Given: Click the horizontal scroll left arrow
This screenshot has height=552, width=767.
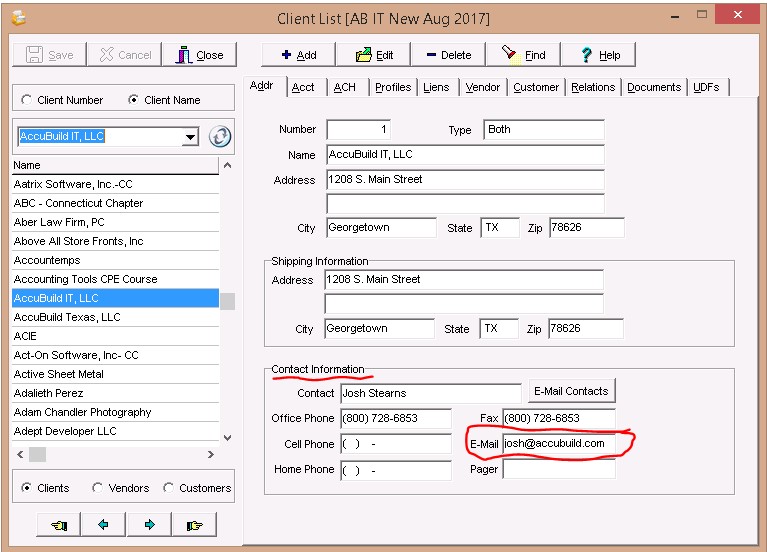Looking at the screenshot, I should tap(20, 455).
